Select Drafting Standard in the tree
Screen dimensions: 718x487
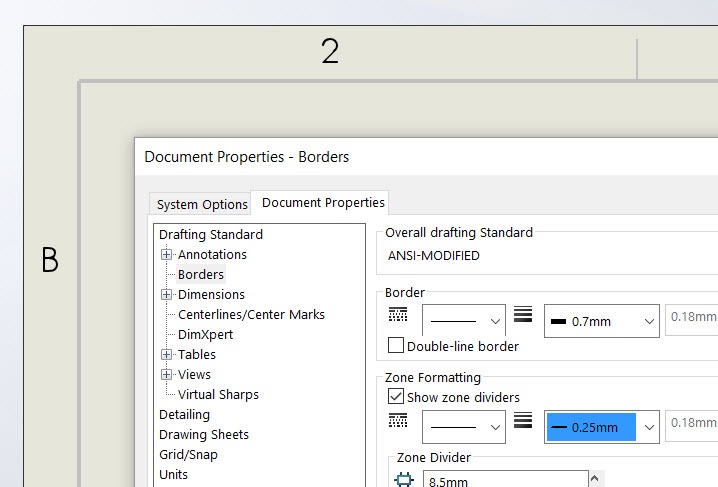211,234
